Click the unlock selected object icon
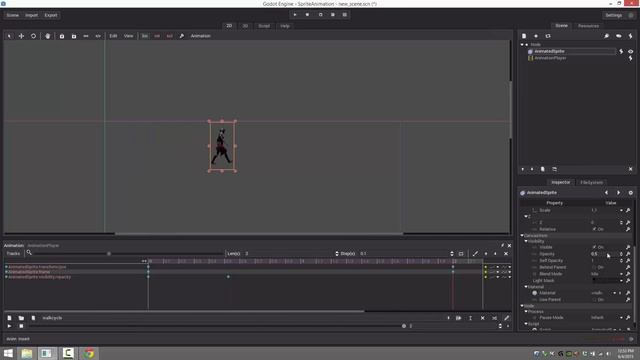The height and width of the screenshot is (360, 640). (74, 36)
